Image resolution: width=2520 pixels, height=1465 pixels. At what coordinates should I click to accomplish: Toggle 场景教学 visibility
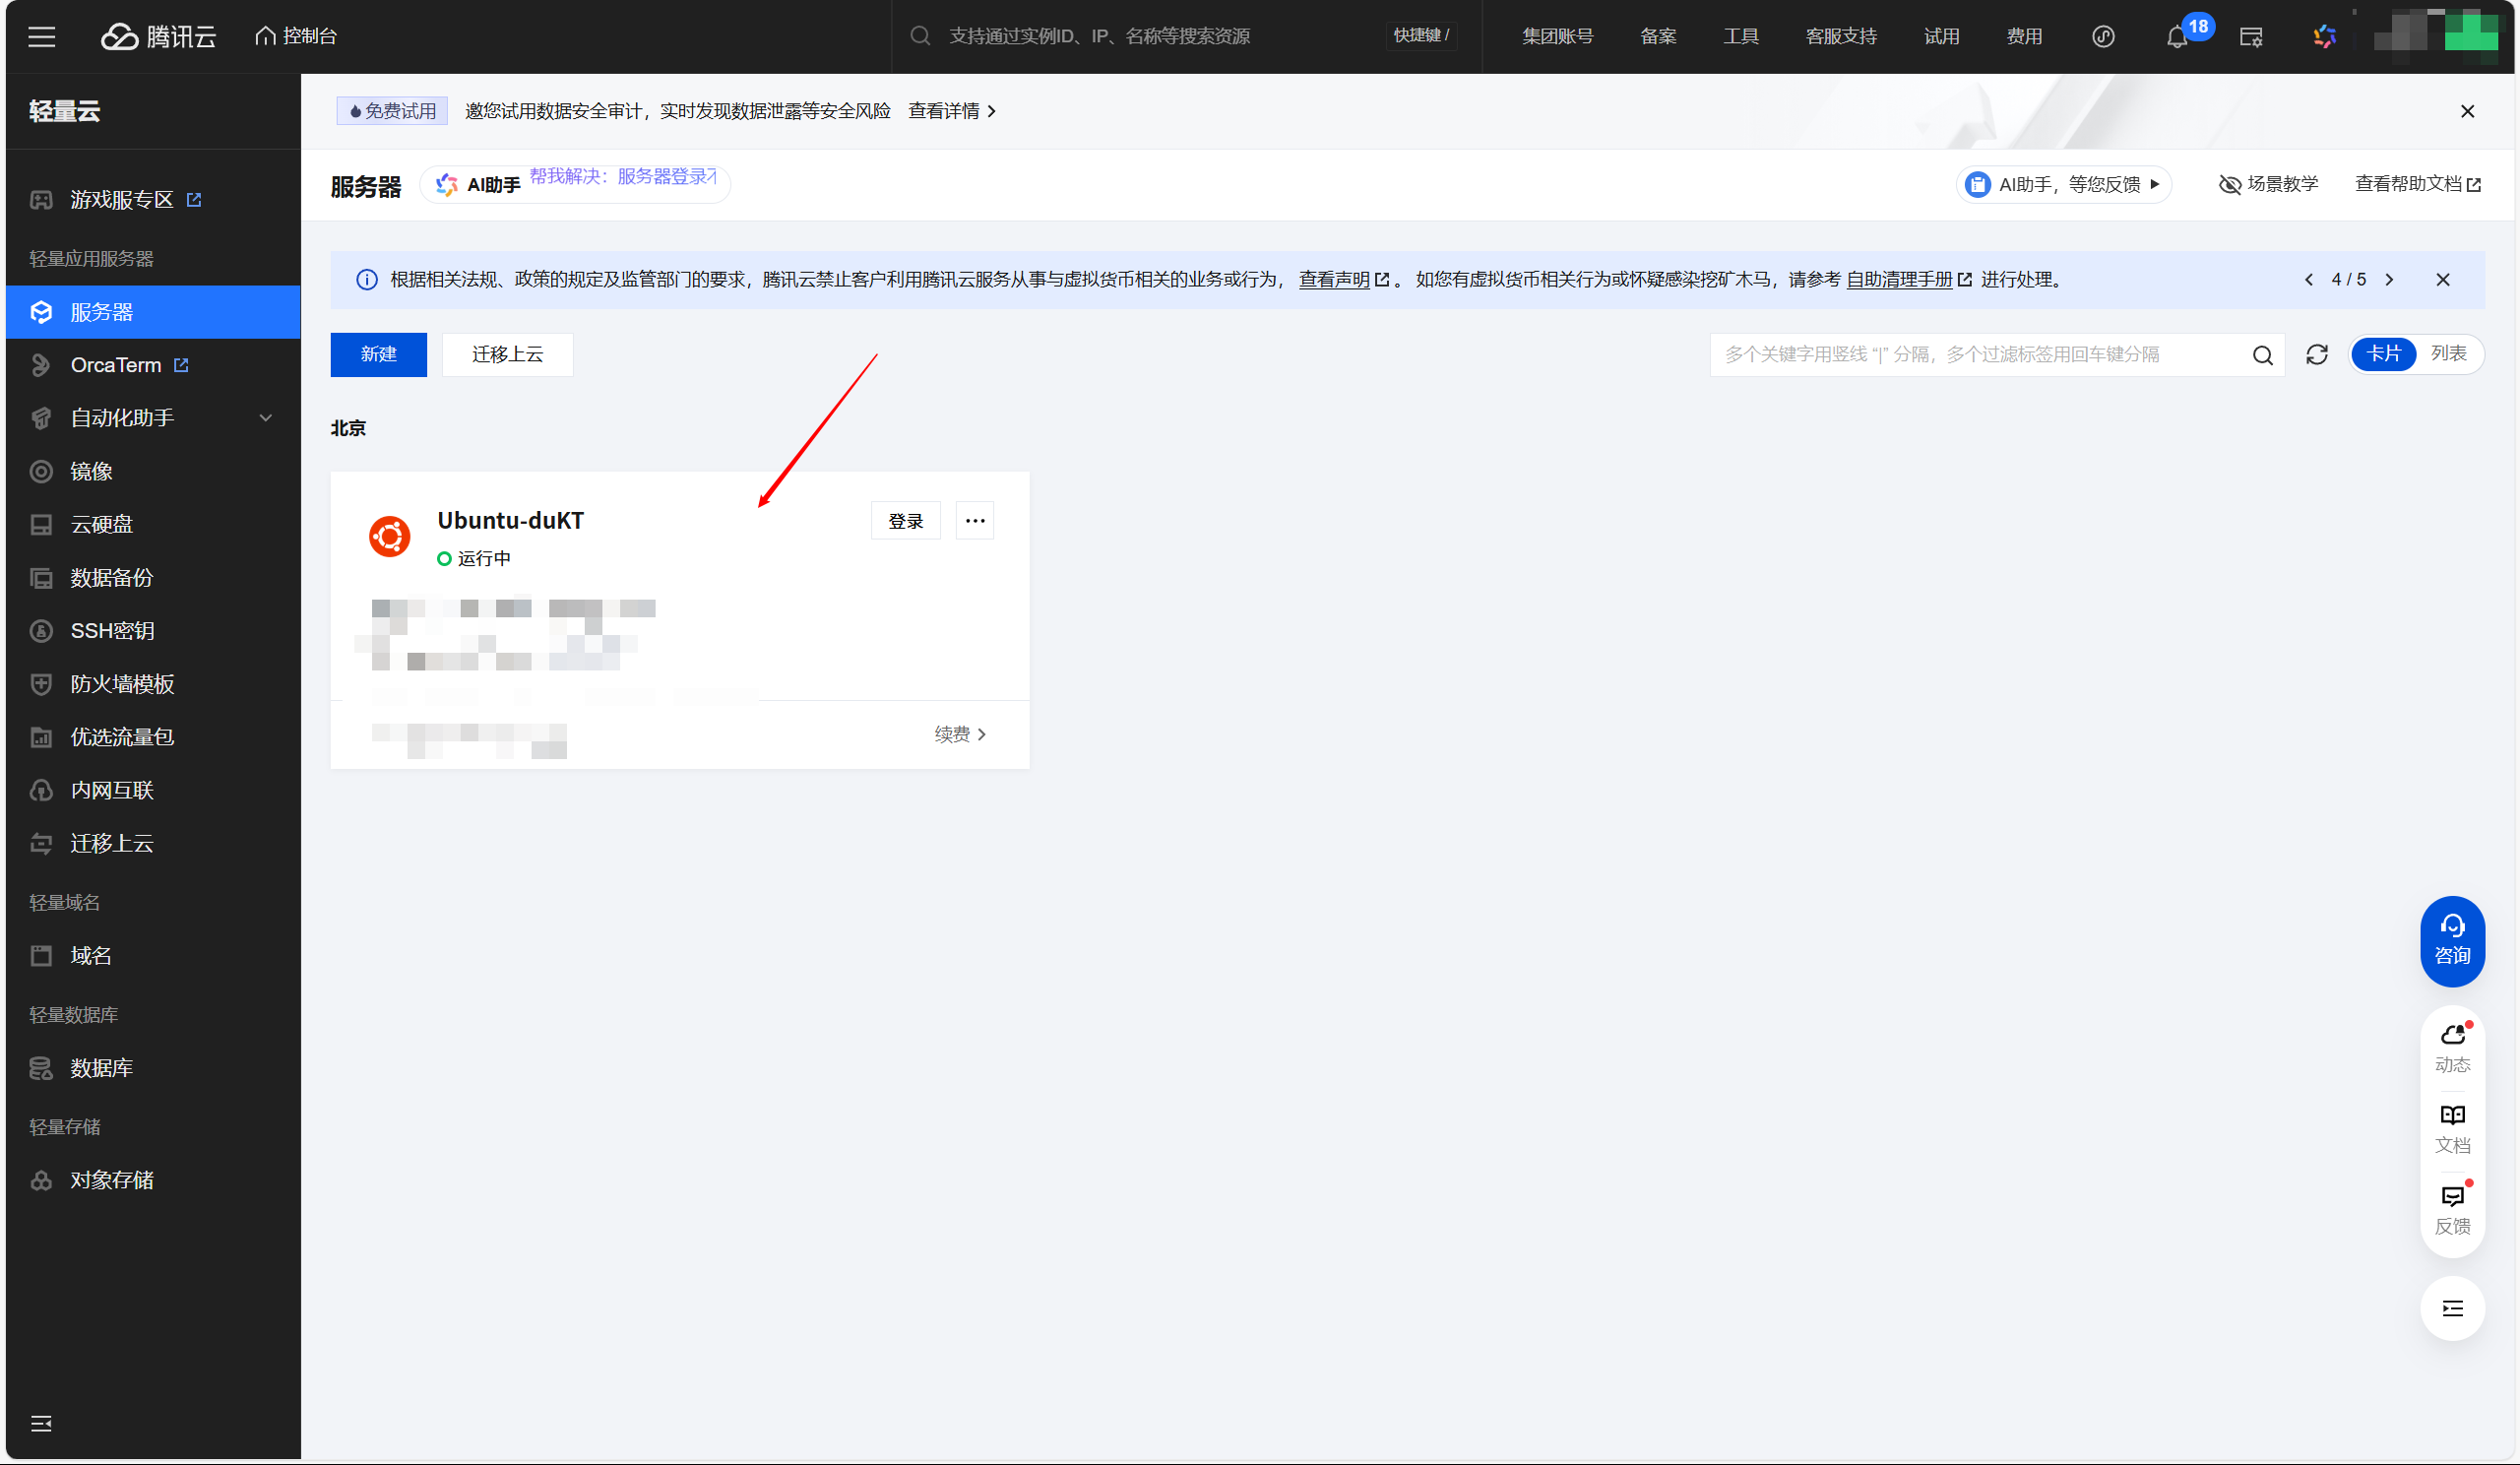[x=2267, y=184]
